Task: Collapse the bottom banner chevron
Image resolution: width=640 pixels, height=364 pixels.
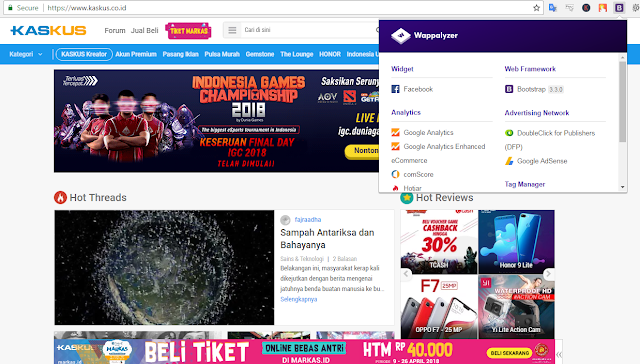Action: coord(559,354)
